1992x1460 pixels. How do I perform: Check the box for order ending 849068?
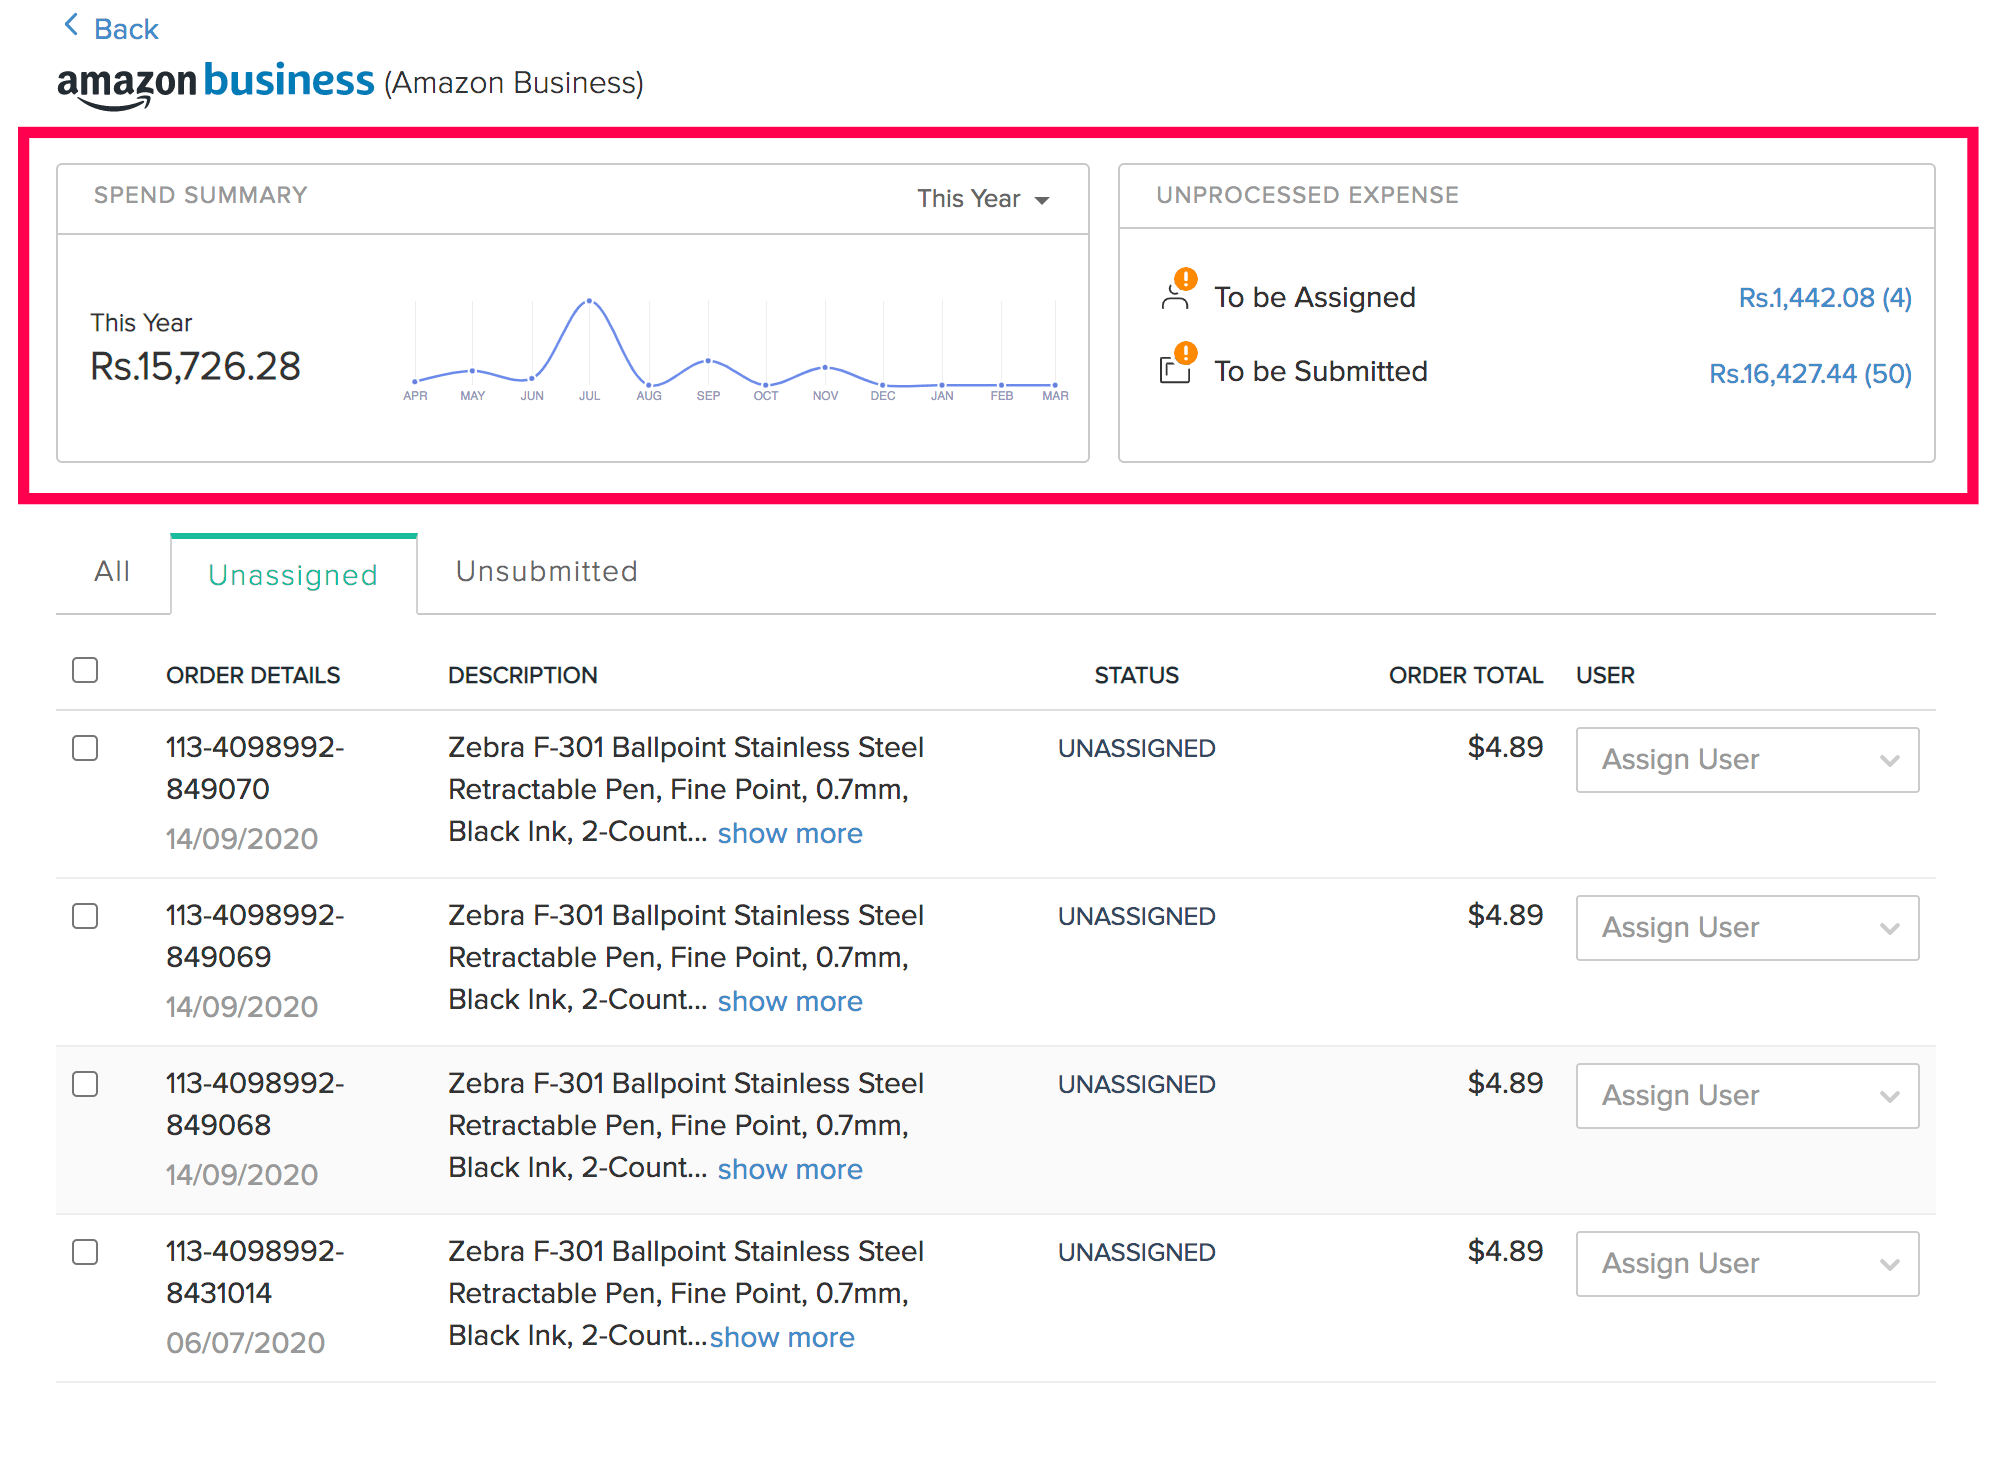85,1084
